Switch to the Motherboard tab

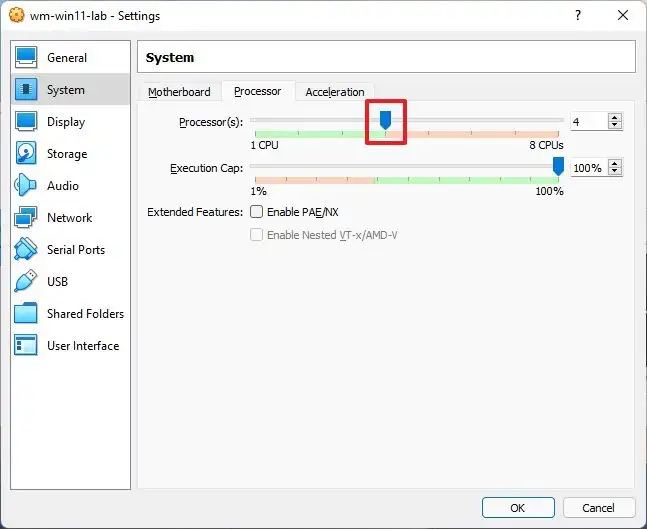(x=179, y=92)
